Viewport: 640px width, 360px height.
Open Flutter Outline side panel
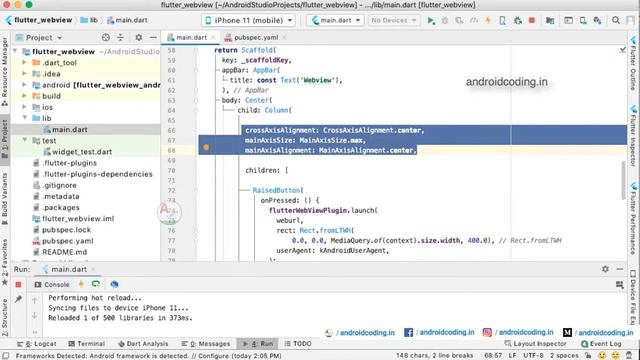(633, 63)
